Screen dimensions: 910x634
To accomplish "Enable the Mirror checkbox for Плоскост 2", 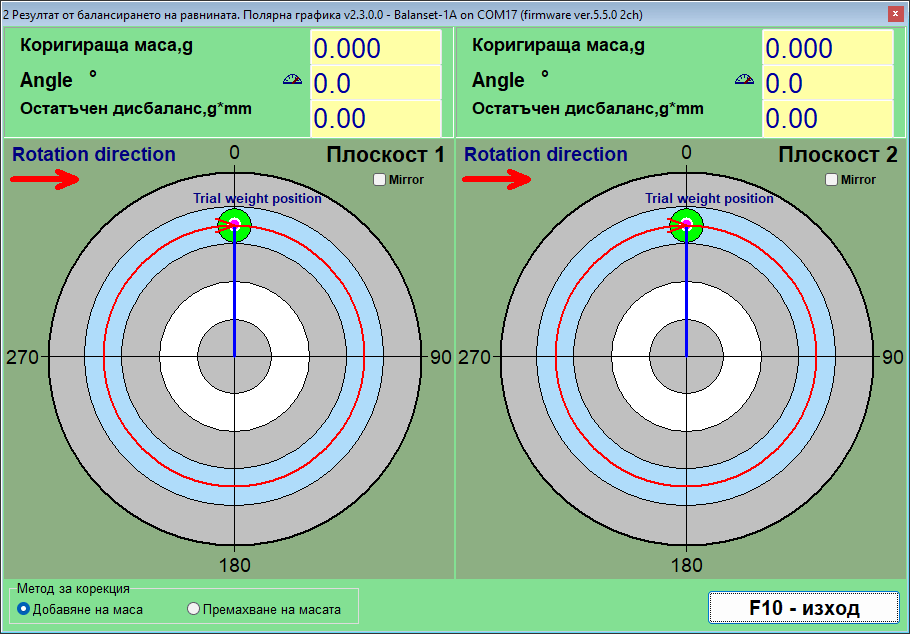I will pyautogui.click(x=832, y=180).
